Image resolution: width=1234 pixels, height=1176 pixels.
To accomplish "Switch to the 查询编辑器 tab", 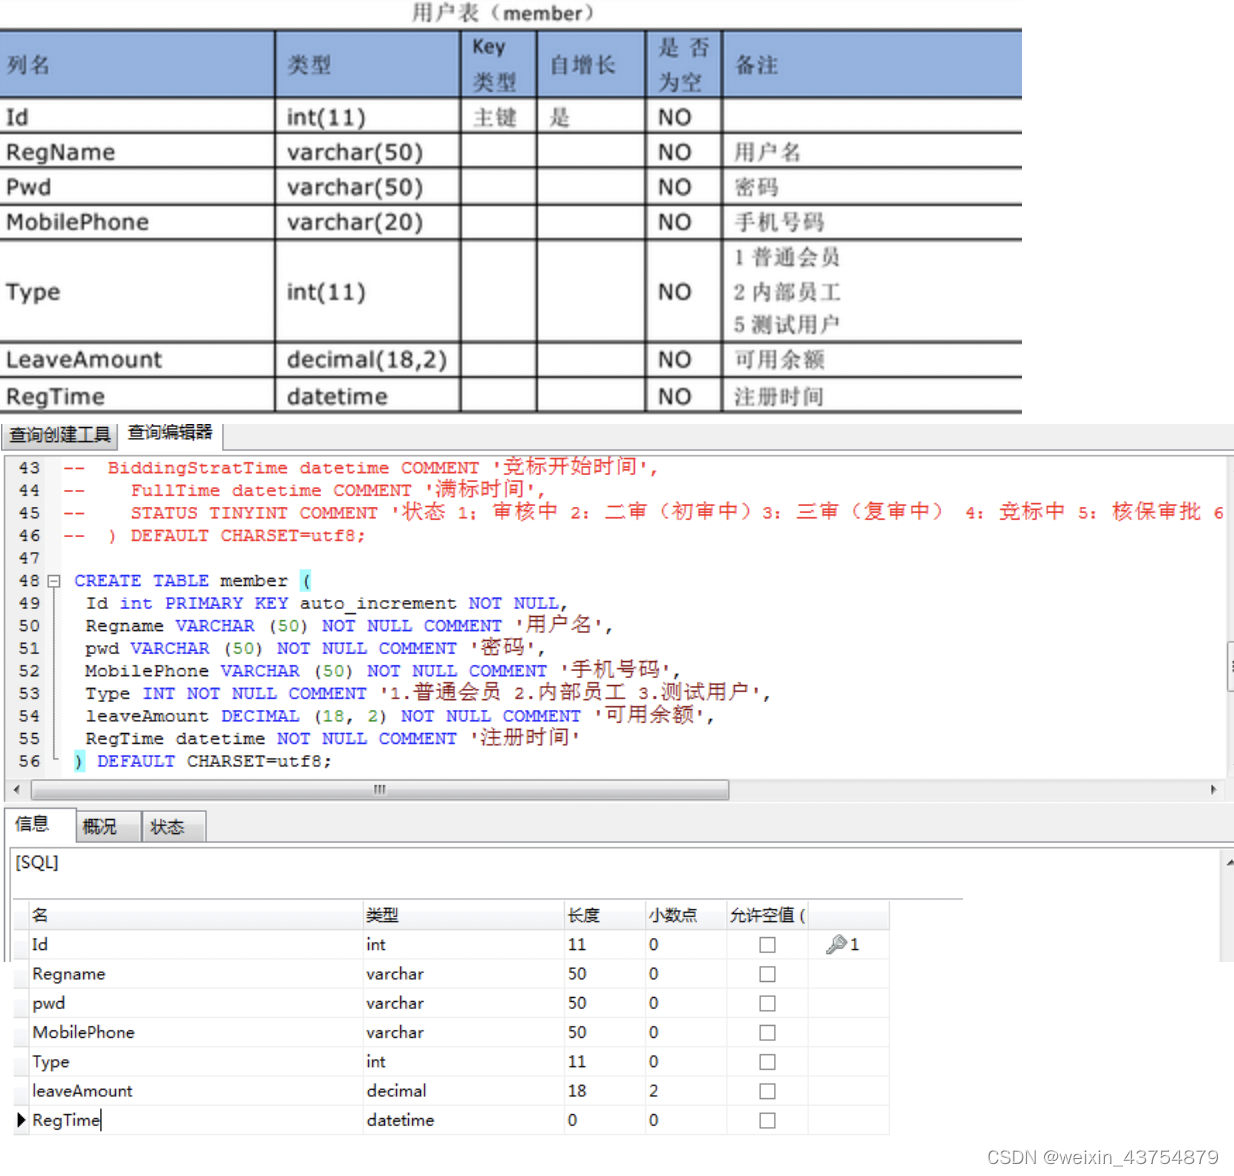I will (x=170, y=433).
